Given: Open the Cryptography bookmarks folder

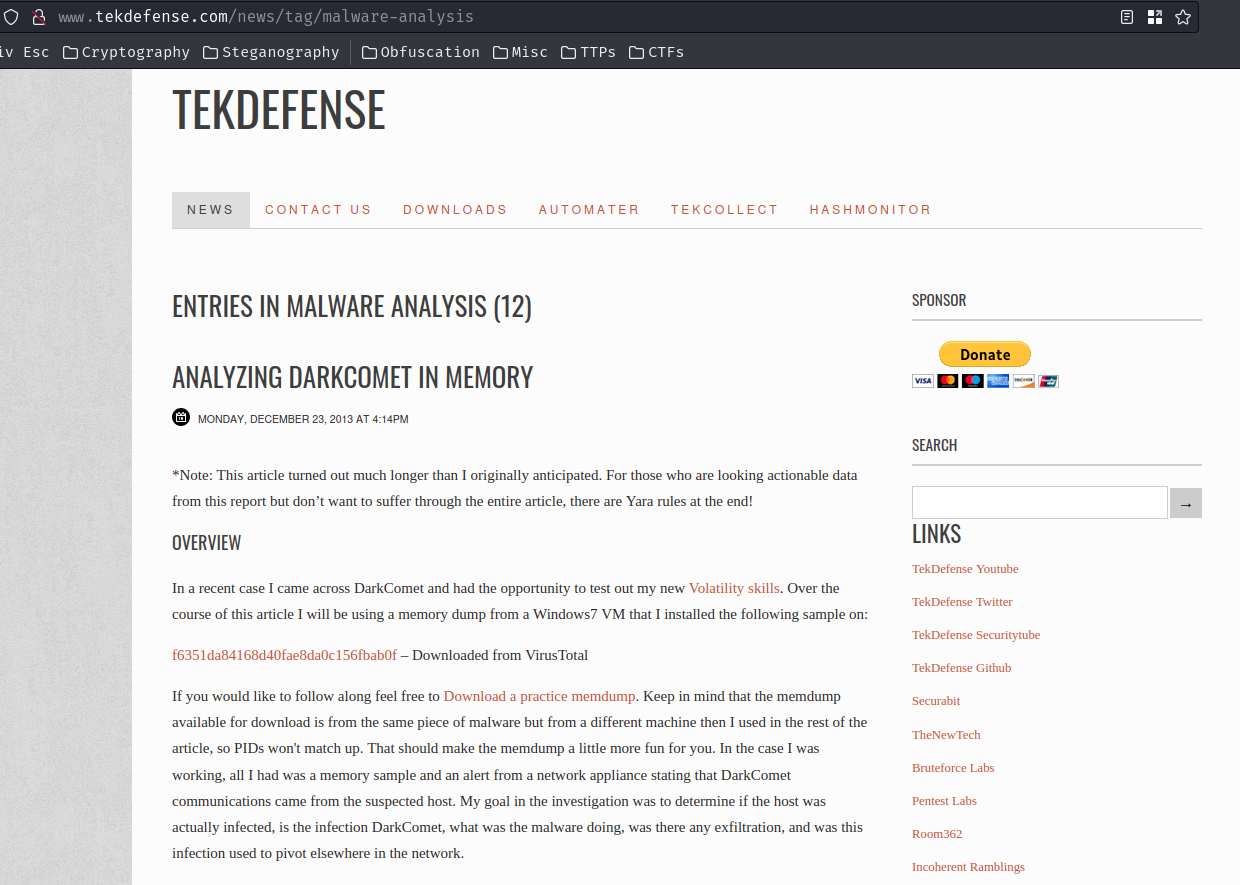Looking at the screenshot, I should (126, 52).
